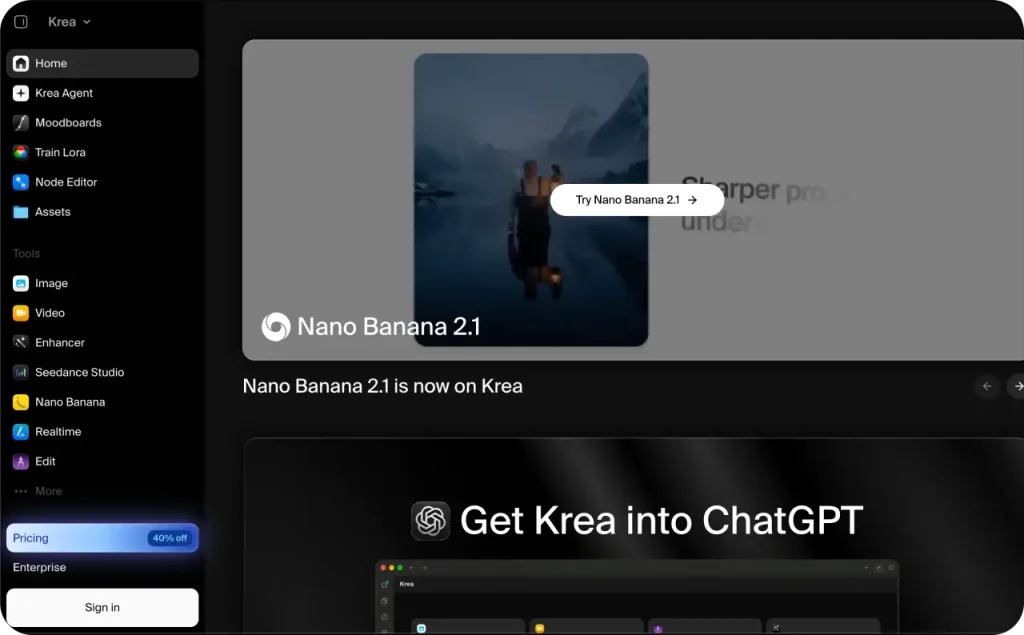The height and width of the screenshot is (635, 1024).
Task: Click the ChatGPT logo icon
Action: click(430, 521)
